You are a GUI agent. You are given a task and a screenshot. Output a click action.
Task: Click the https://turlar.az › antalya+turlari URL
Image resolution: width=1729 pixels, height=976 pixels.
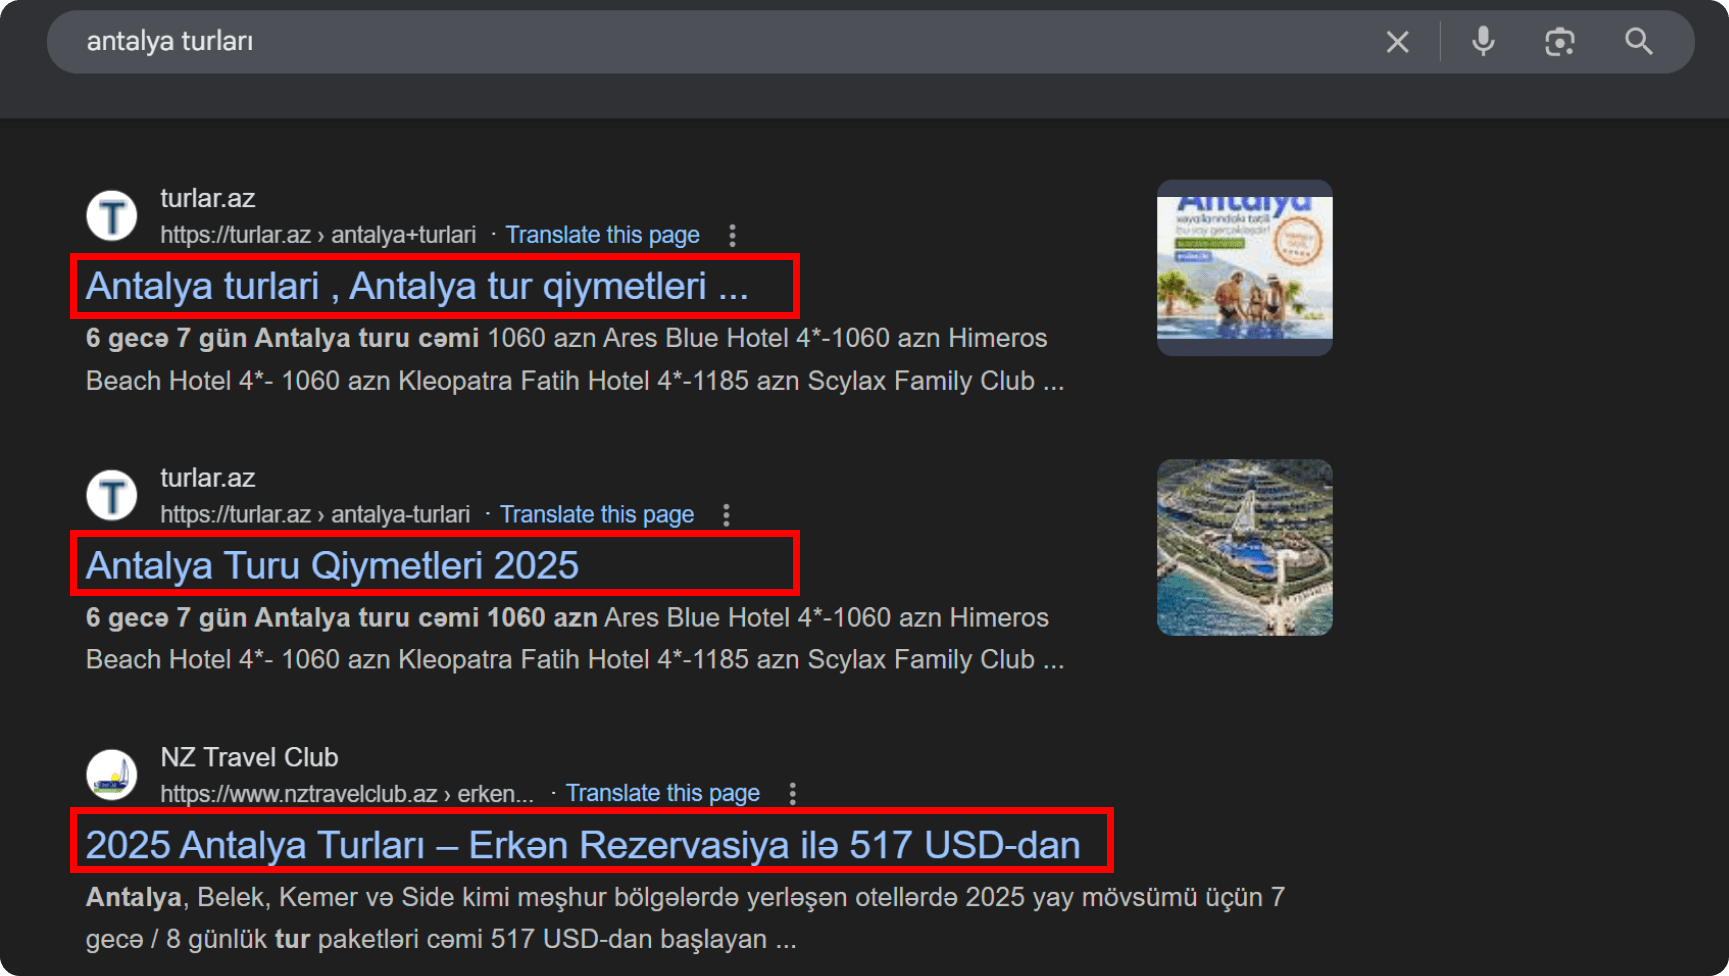click(x=318, y=235)
